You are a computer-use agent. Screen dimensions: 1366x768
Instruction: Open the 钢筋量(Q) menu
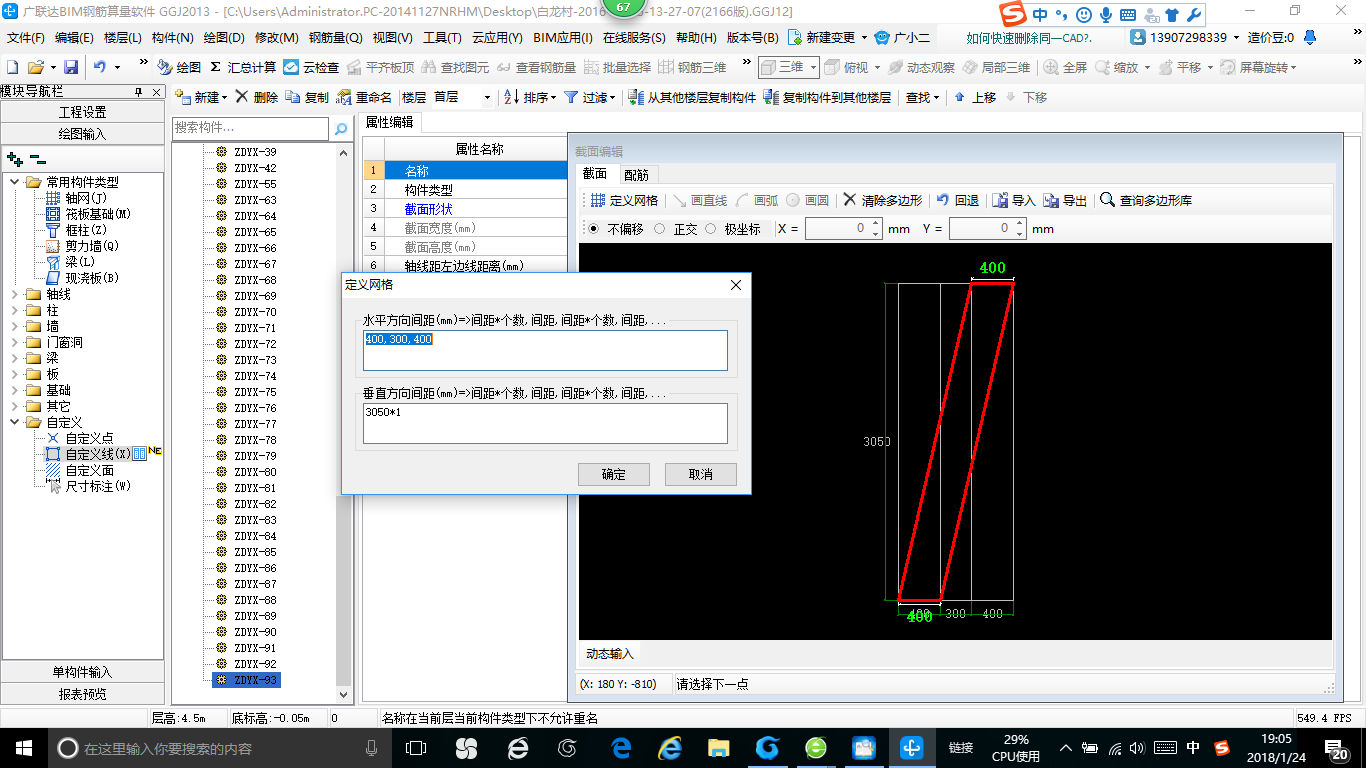tap(335, 38)
